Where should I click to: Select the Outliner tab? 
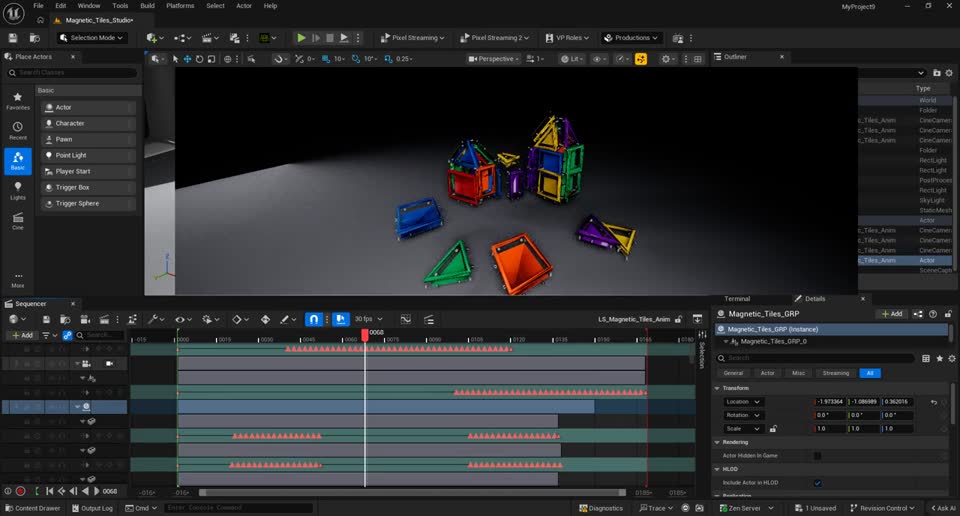pos(735,57)
